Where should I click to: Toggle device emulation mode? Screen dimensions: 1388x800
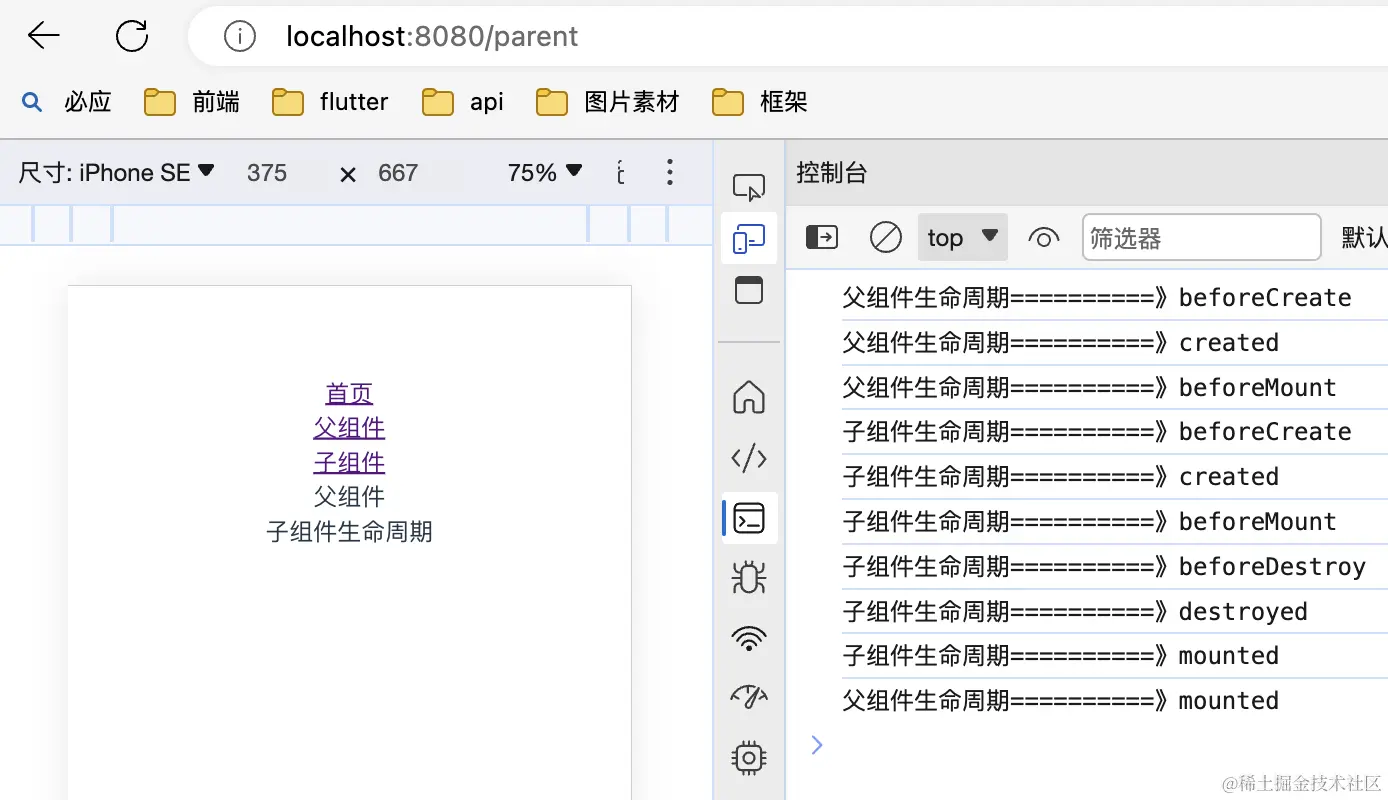tap(748, 238)
